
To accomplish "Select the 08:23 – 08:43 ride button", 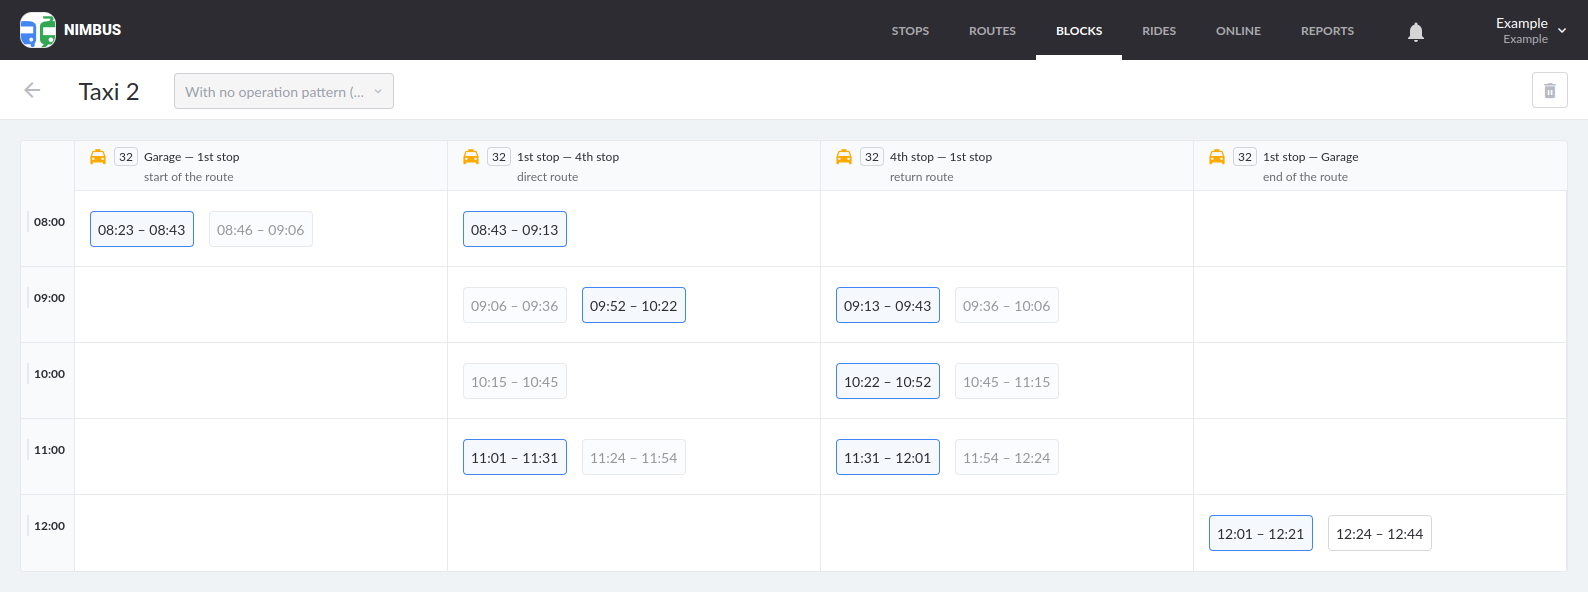I will [142, 229].
